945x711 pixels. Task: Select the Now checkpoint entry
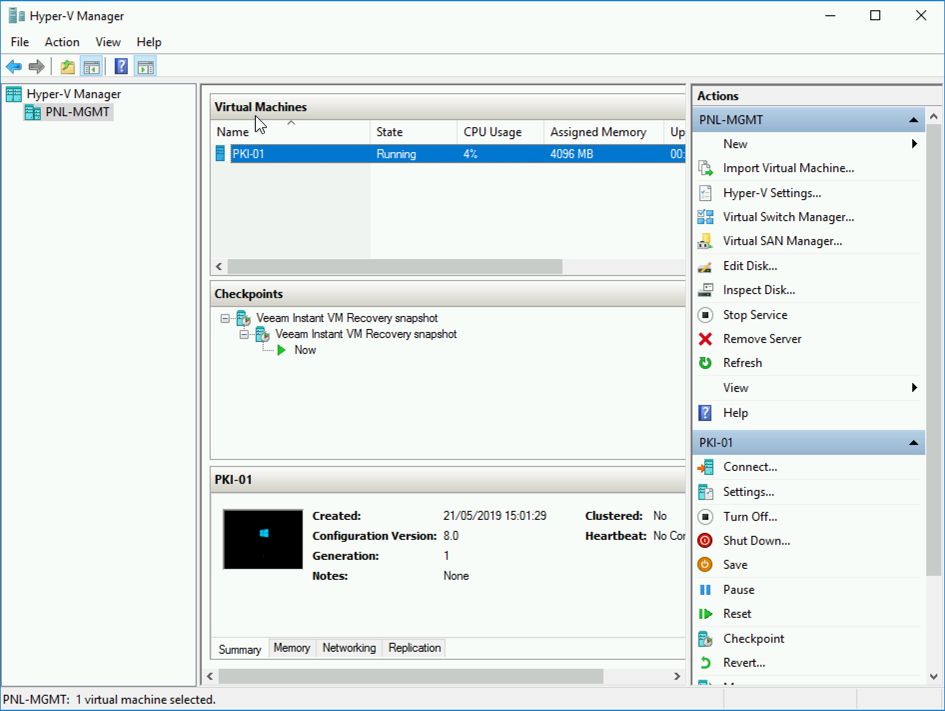(305, 350)
